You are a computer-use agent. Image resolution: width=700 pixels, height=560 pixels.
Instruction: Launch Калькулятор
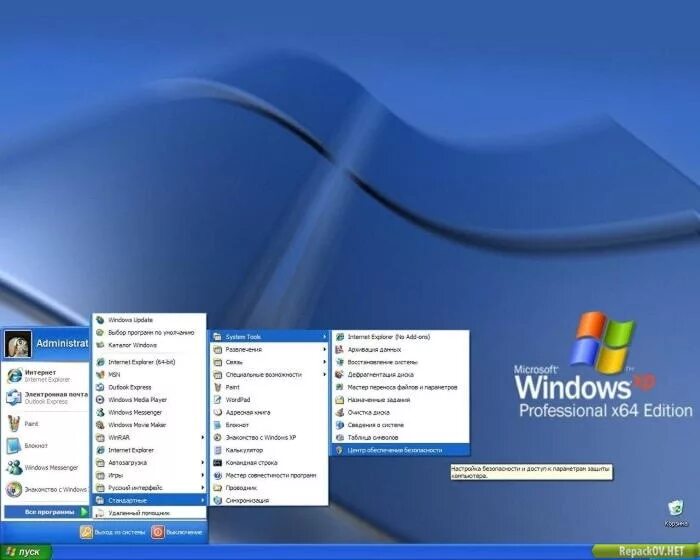click(269, 450)
